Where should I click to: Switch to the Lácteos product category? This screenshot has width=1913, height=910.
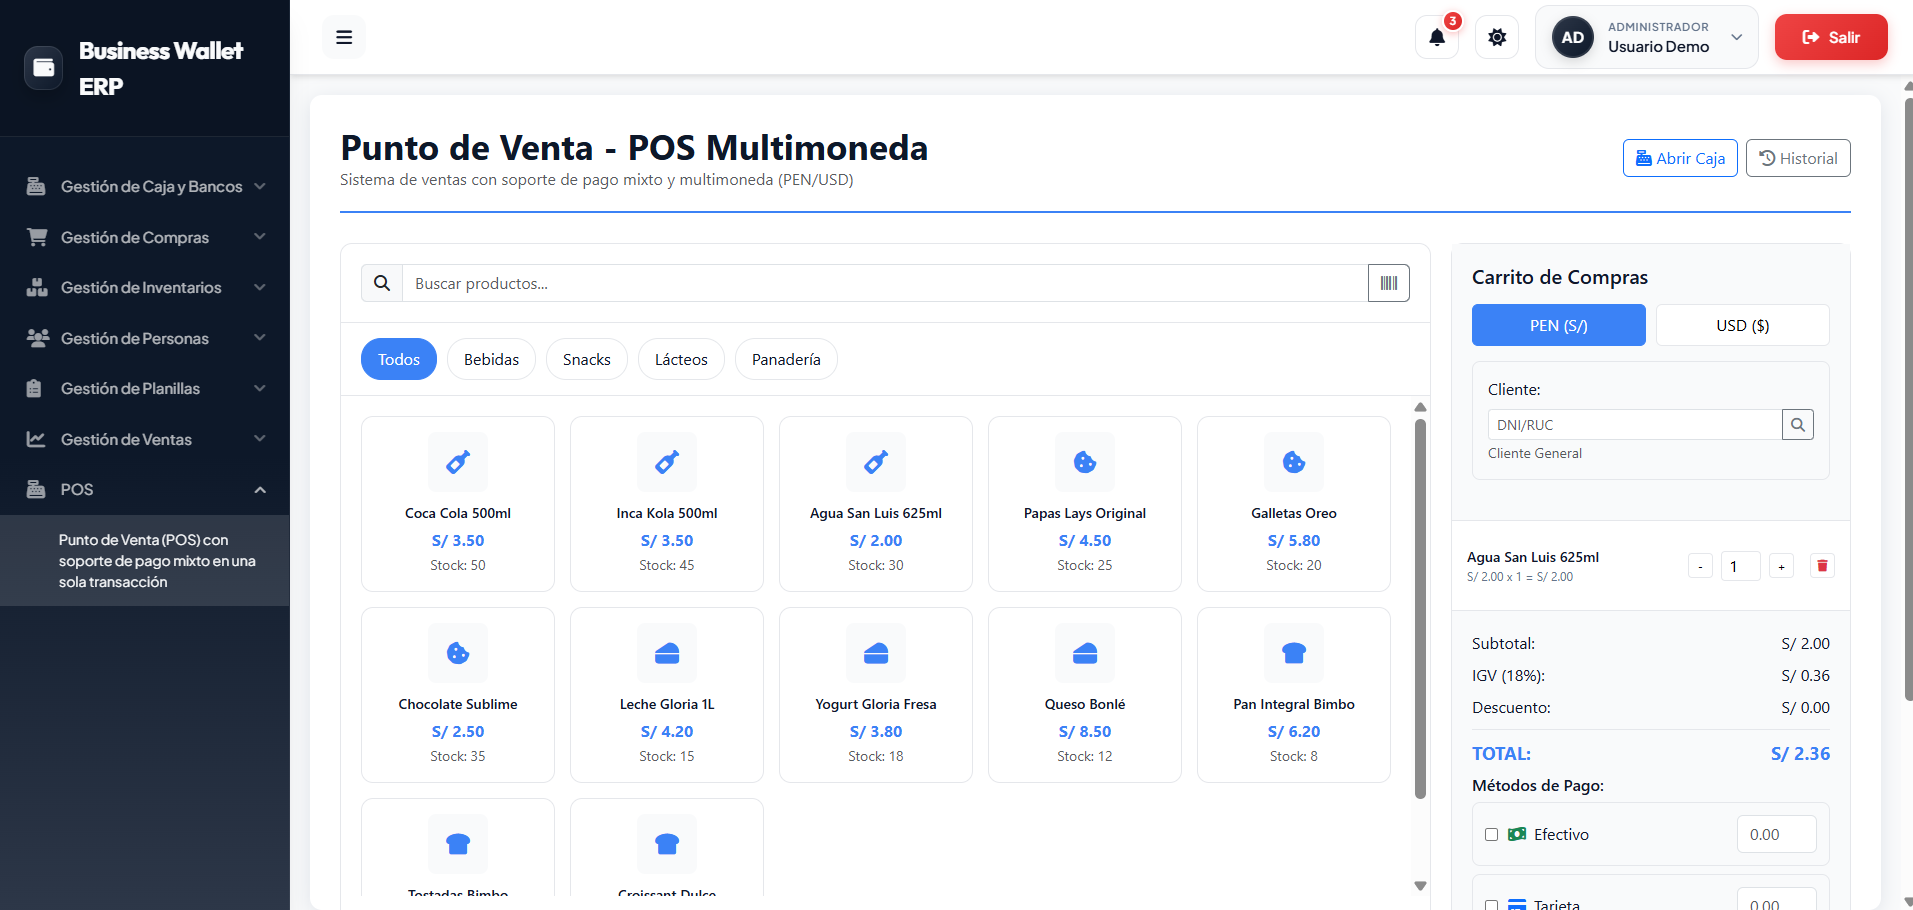click(x=680, y=359)
